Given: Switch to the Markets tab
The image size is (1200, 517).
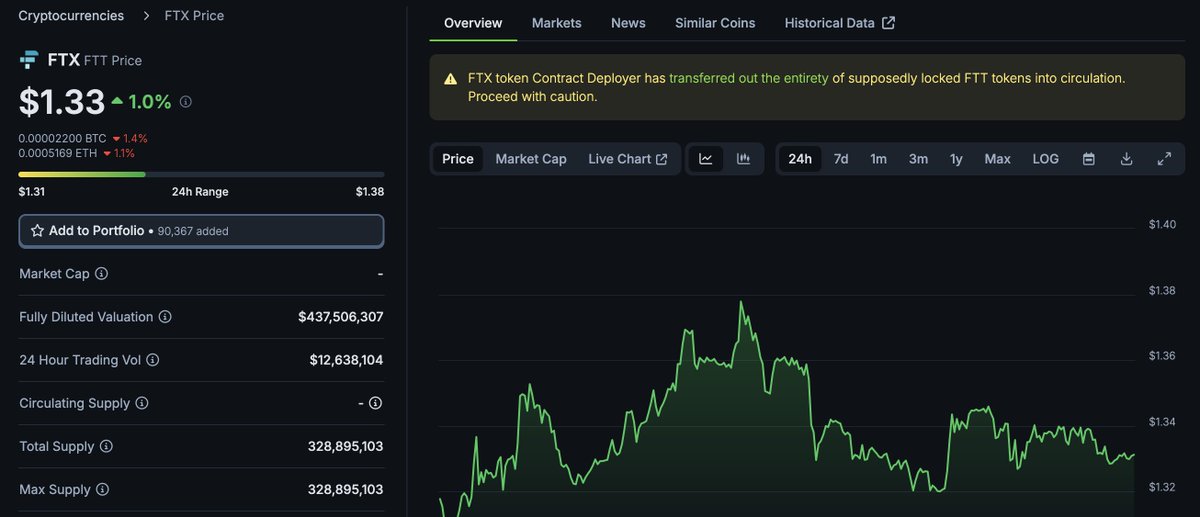Looking at the screenshot, I should point(556,23).
